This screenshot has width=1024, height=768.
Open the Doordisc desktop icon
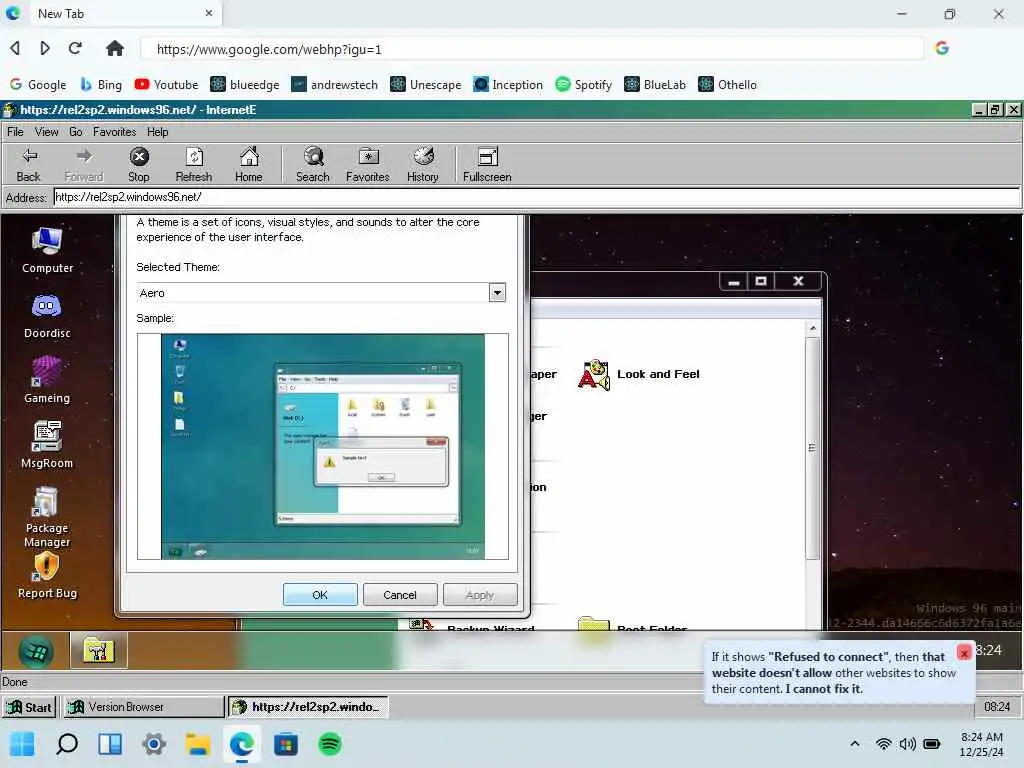[47, 316]
